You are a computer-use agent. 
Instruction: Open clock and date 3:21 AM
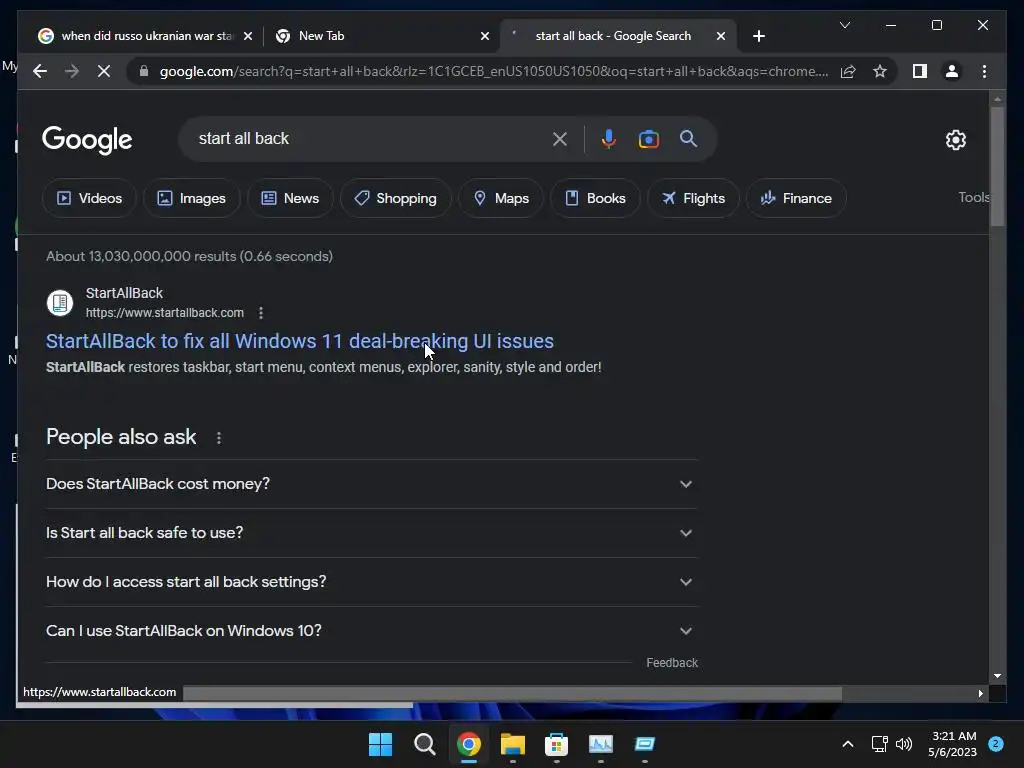tap(952, 744)
